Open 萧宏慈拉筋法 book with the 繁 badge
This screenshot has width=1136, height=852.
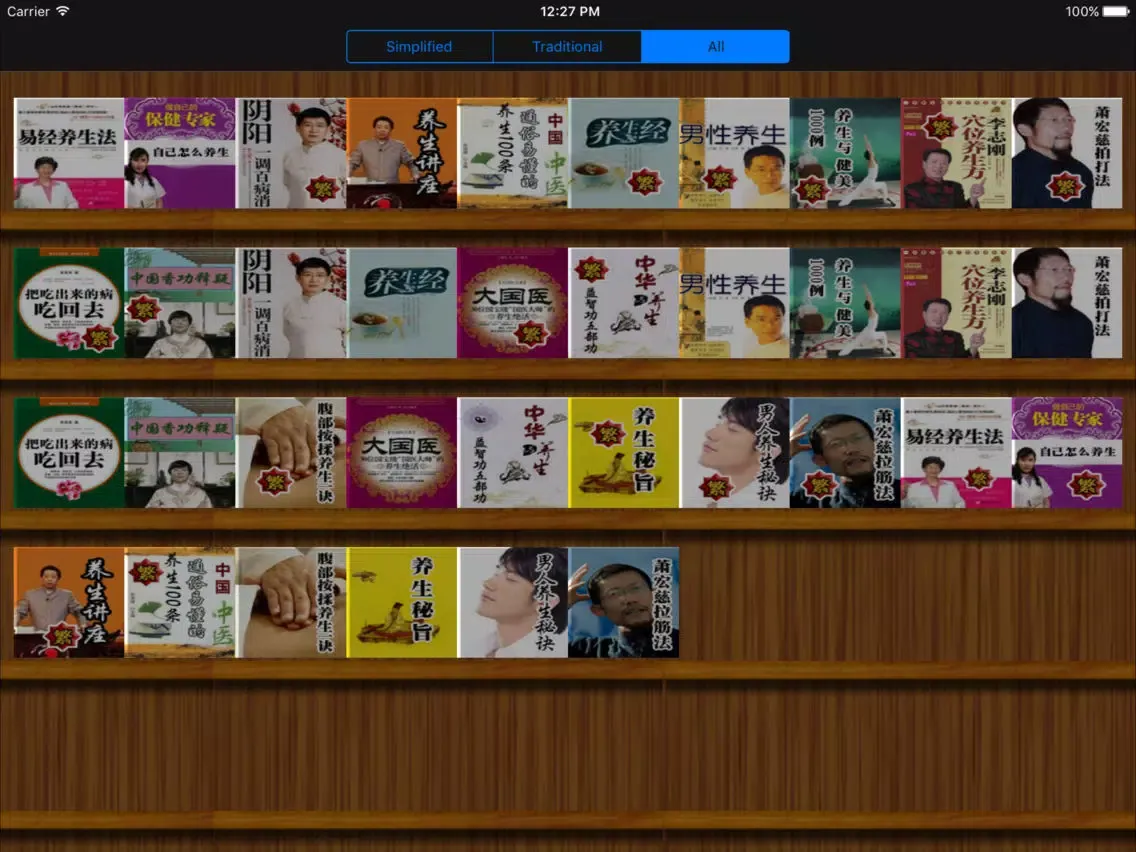(845, 453)
